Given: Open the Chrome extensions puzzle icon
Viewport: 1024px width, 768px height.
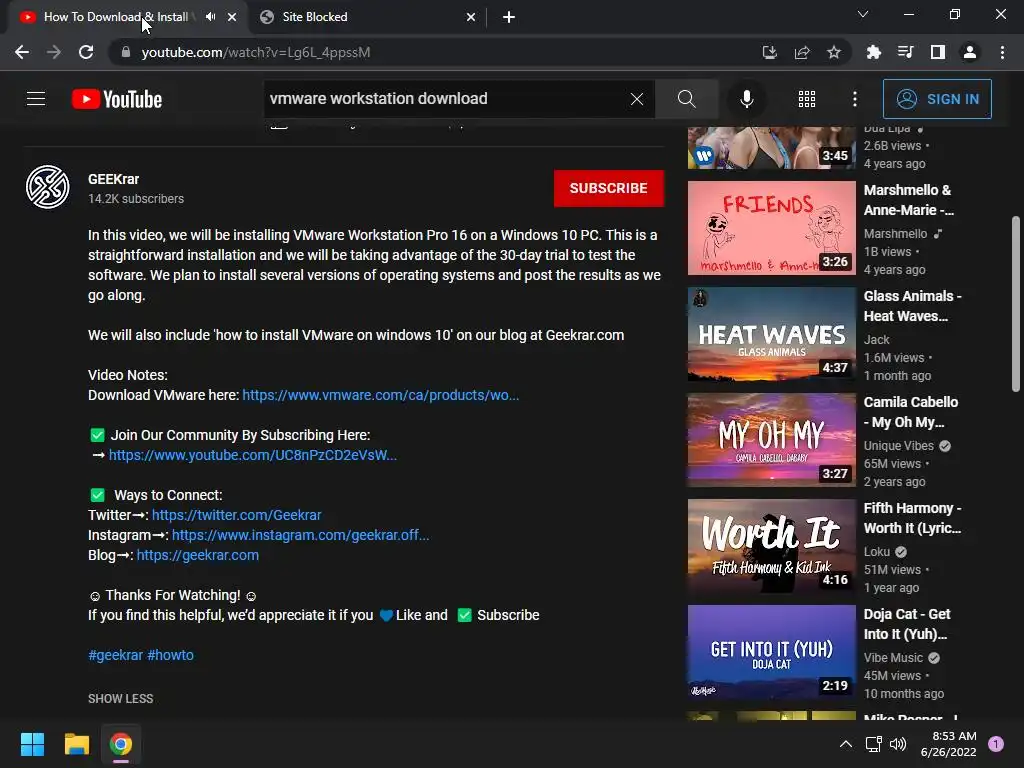Looking at the screenshot, I should 873,52.
